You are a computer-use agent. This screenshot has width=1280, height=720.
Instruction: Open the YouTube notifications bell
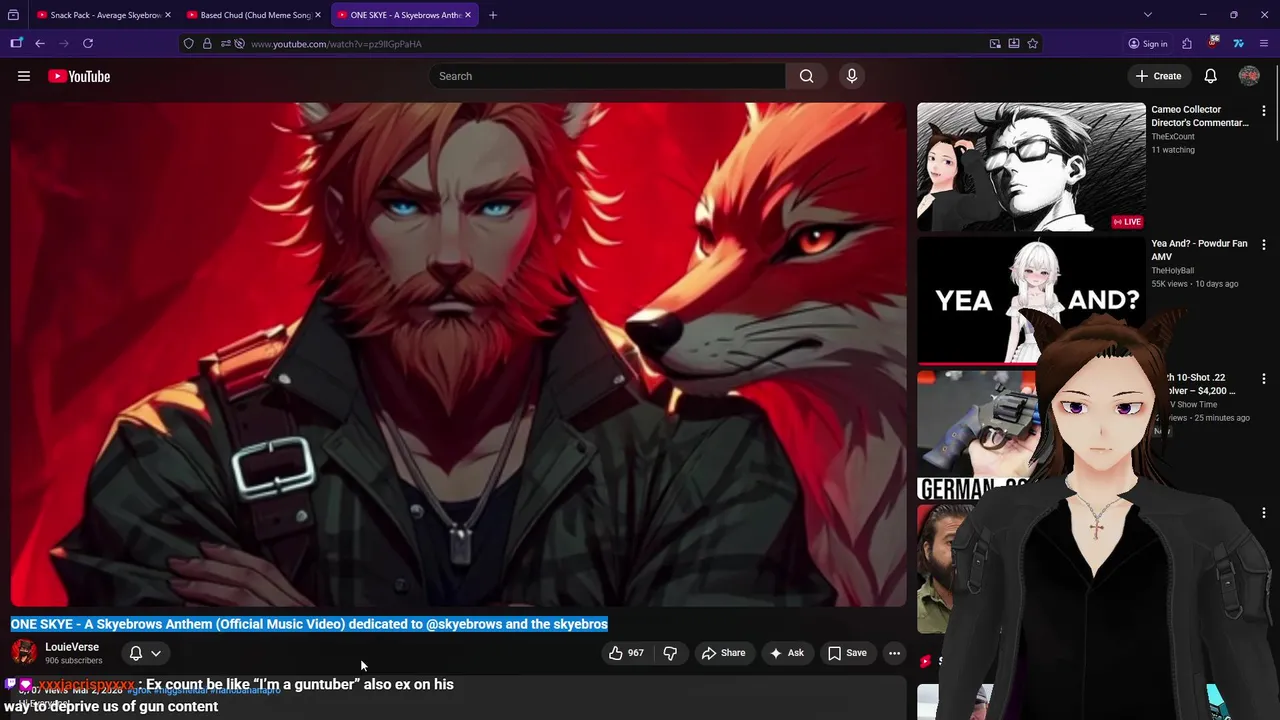tap(1210, 76)
